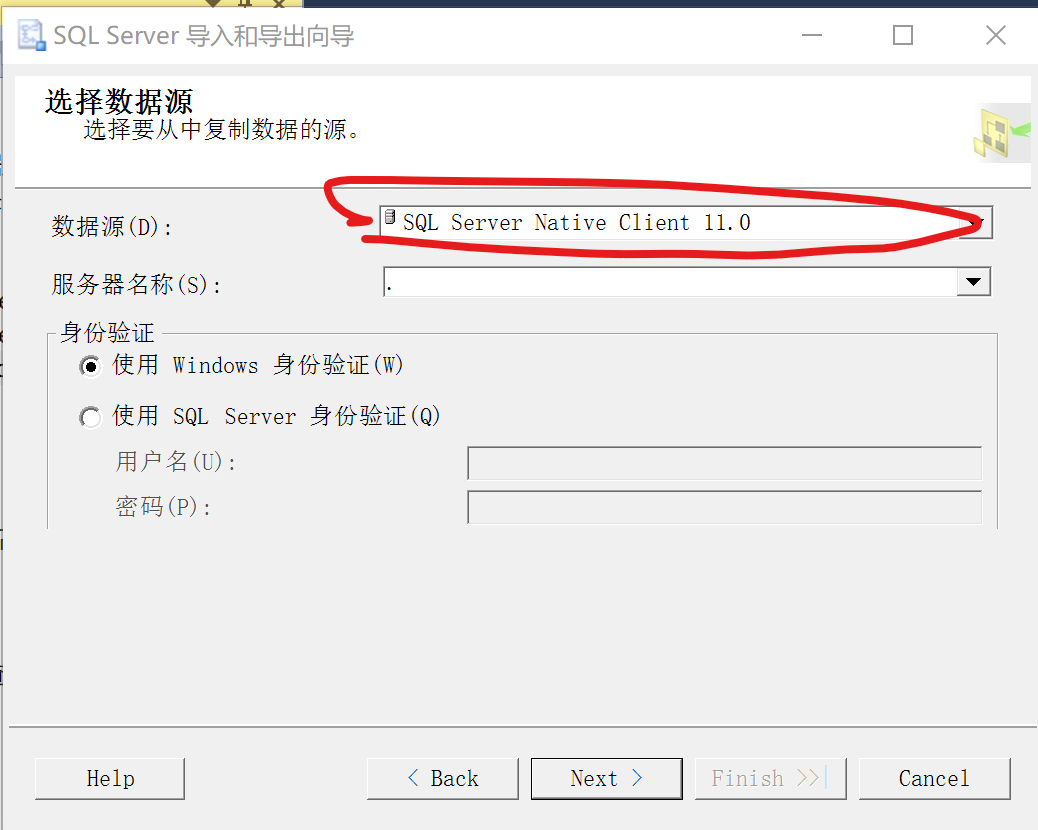Click the username input field

724,463
